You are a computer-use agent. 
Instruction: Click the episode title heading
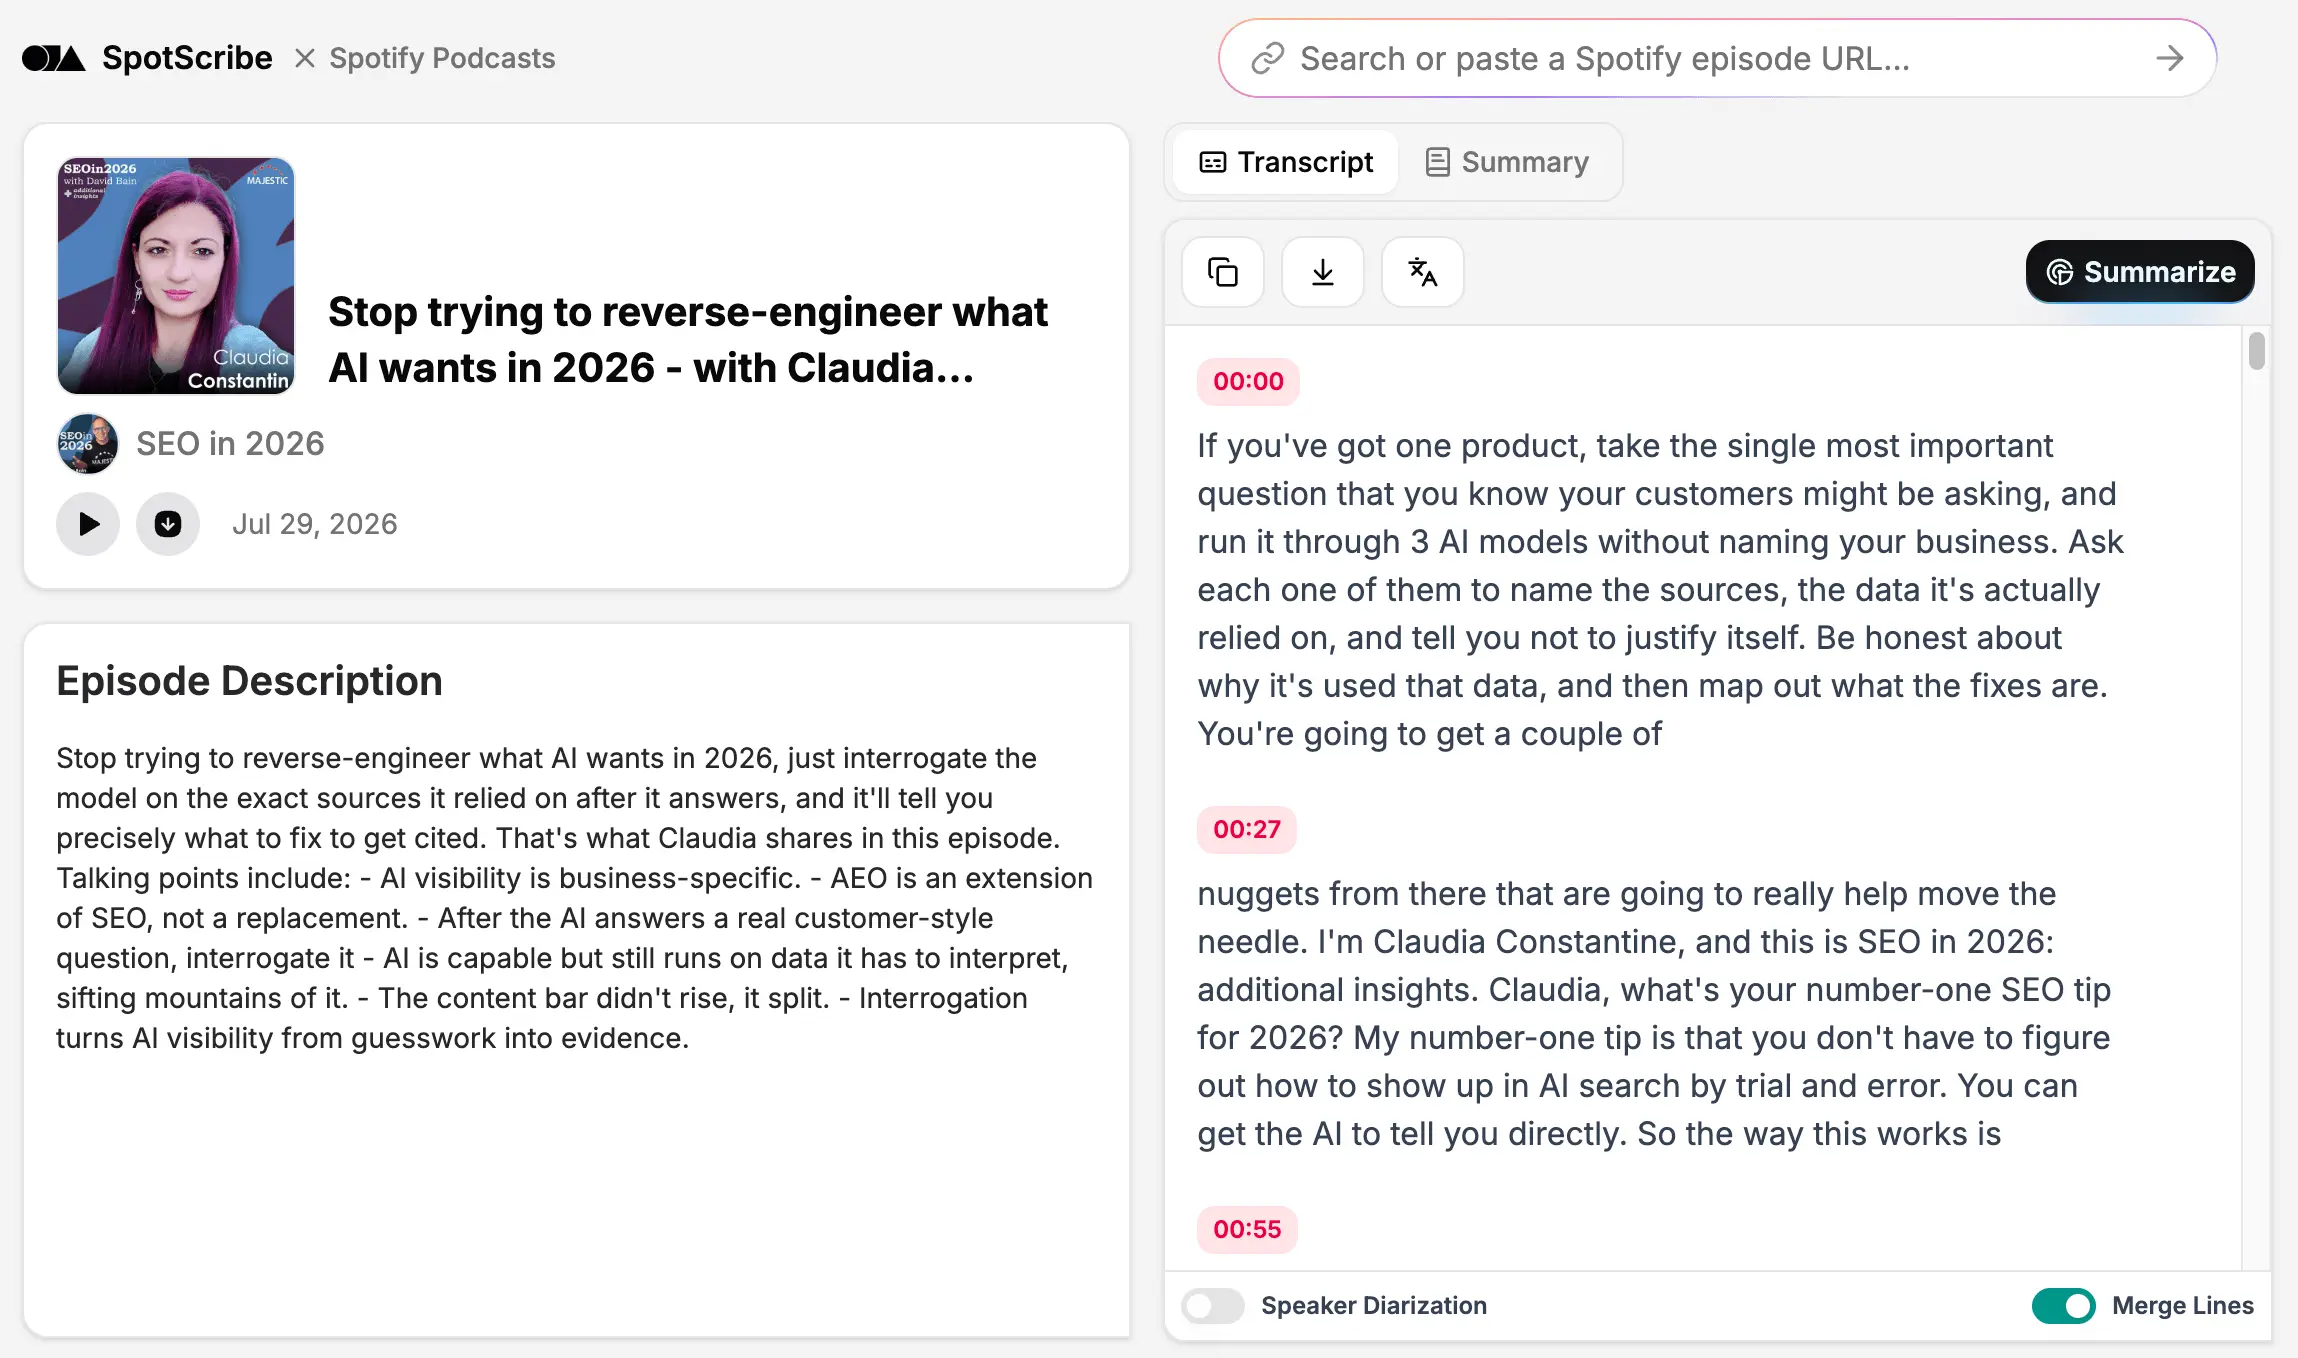click(688, 340)
